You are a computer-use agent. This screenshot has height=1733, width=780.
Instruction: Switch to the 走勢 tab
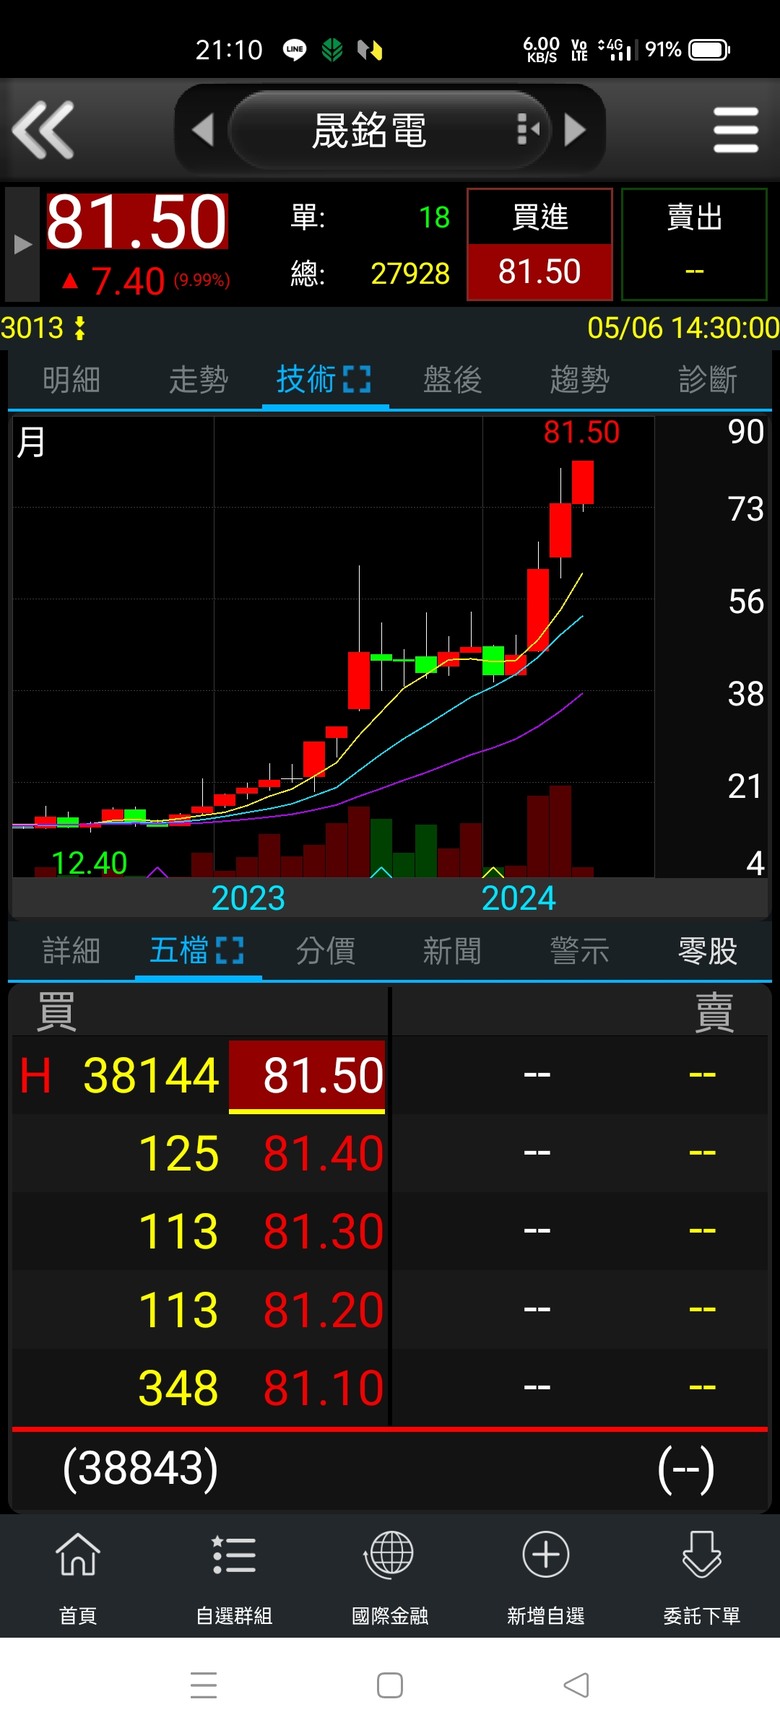click(x=199, y=380)
